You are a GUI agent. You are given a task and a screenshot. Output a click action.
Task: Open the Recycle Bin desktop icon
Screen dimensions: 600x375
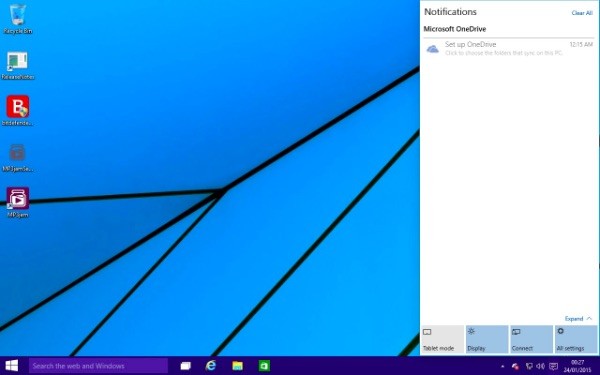click(18, 19)
